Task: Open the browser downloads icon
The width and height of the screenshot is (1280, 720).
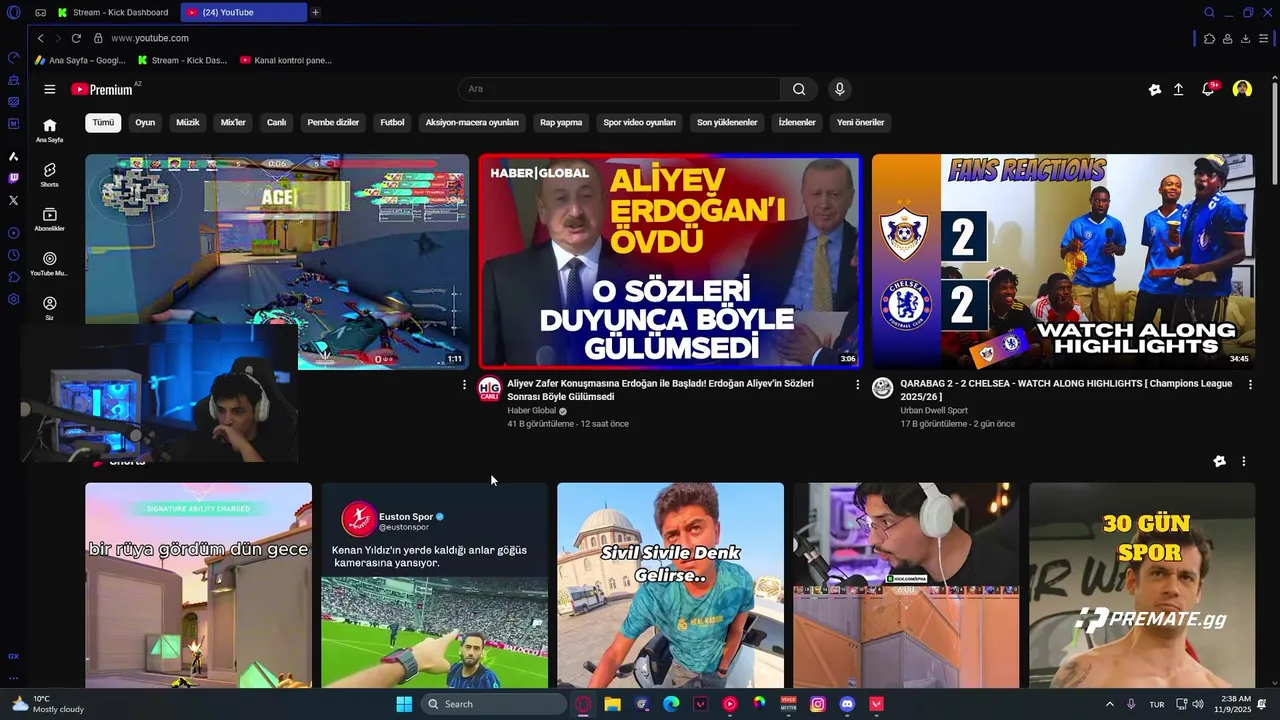Action: point(1245,38)
